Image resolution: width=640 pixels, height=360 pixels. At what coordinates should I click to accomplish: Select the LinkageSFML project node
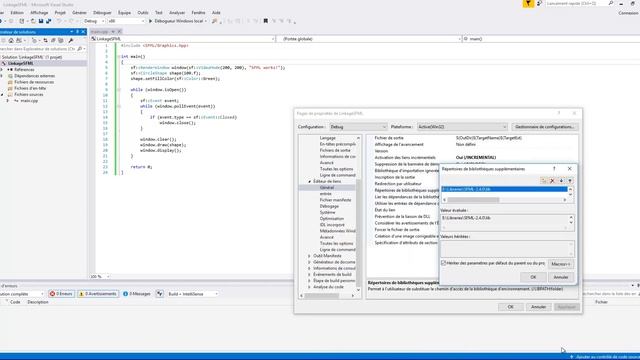point(20,63)
